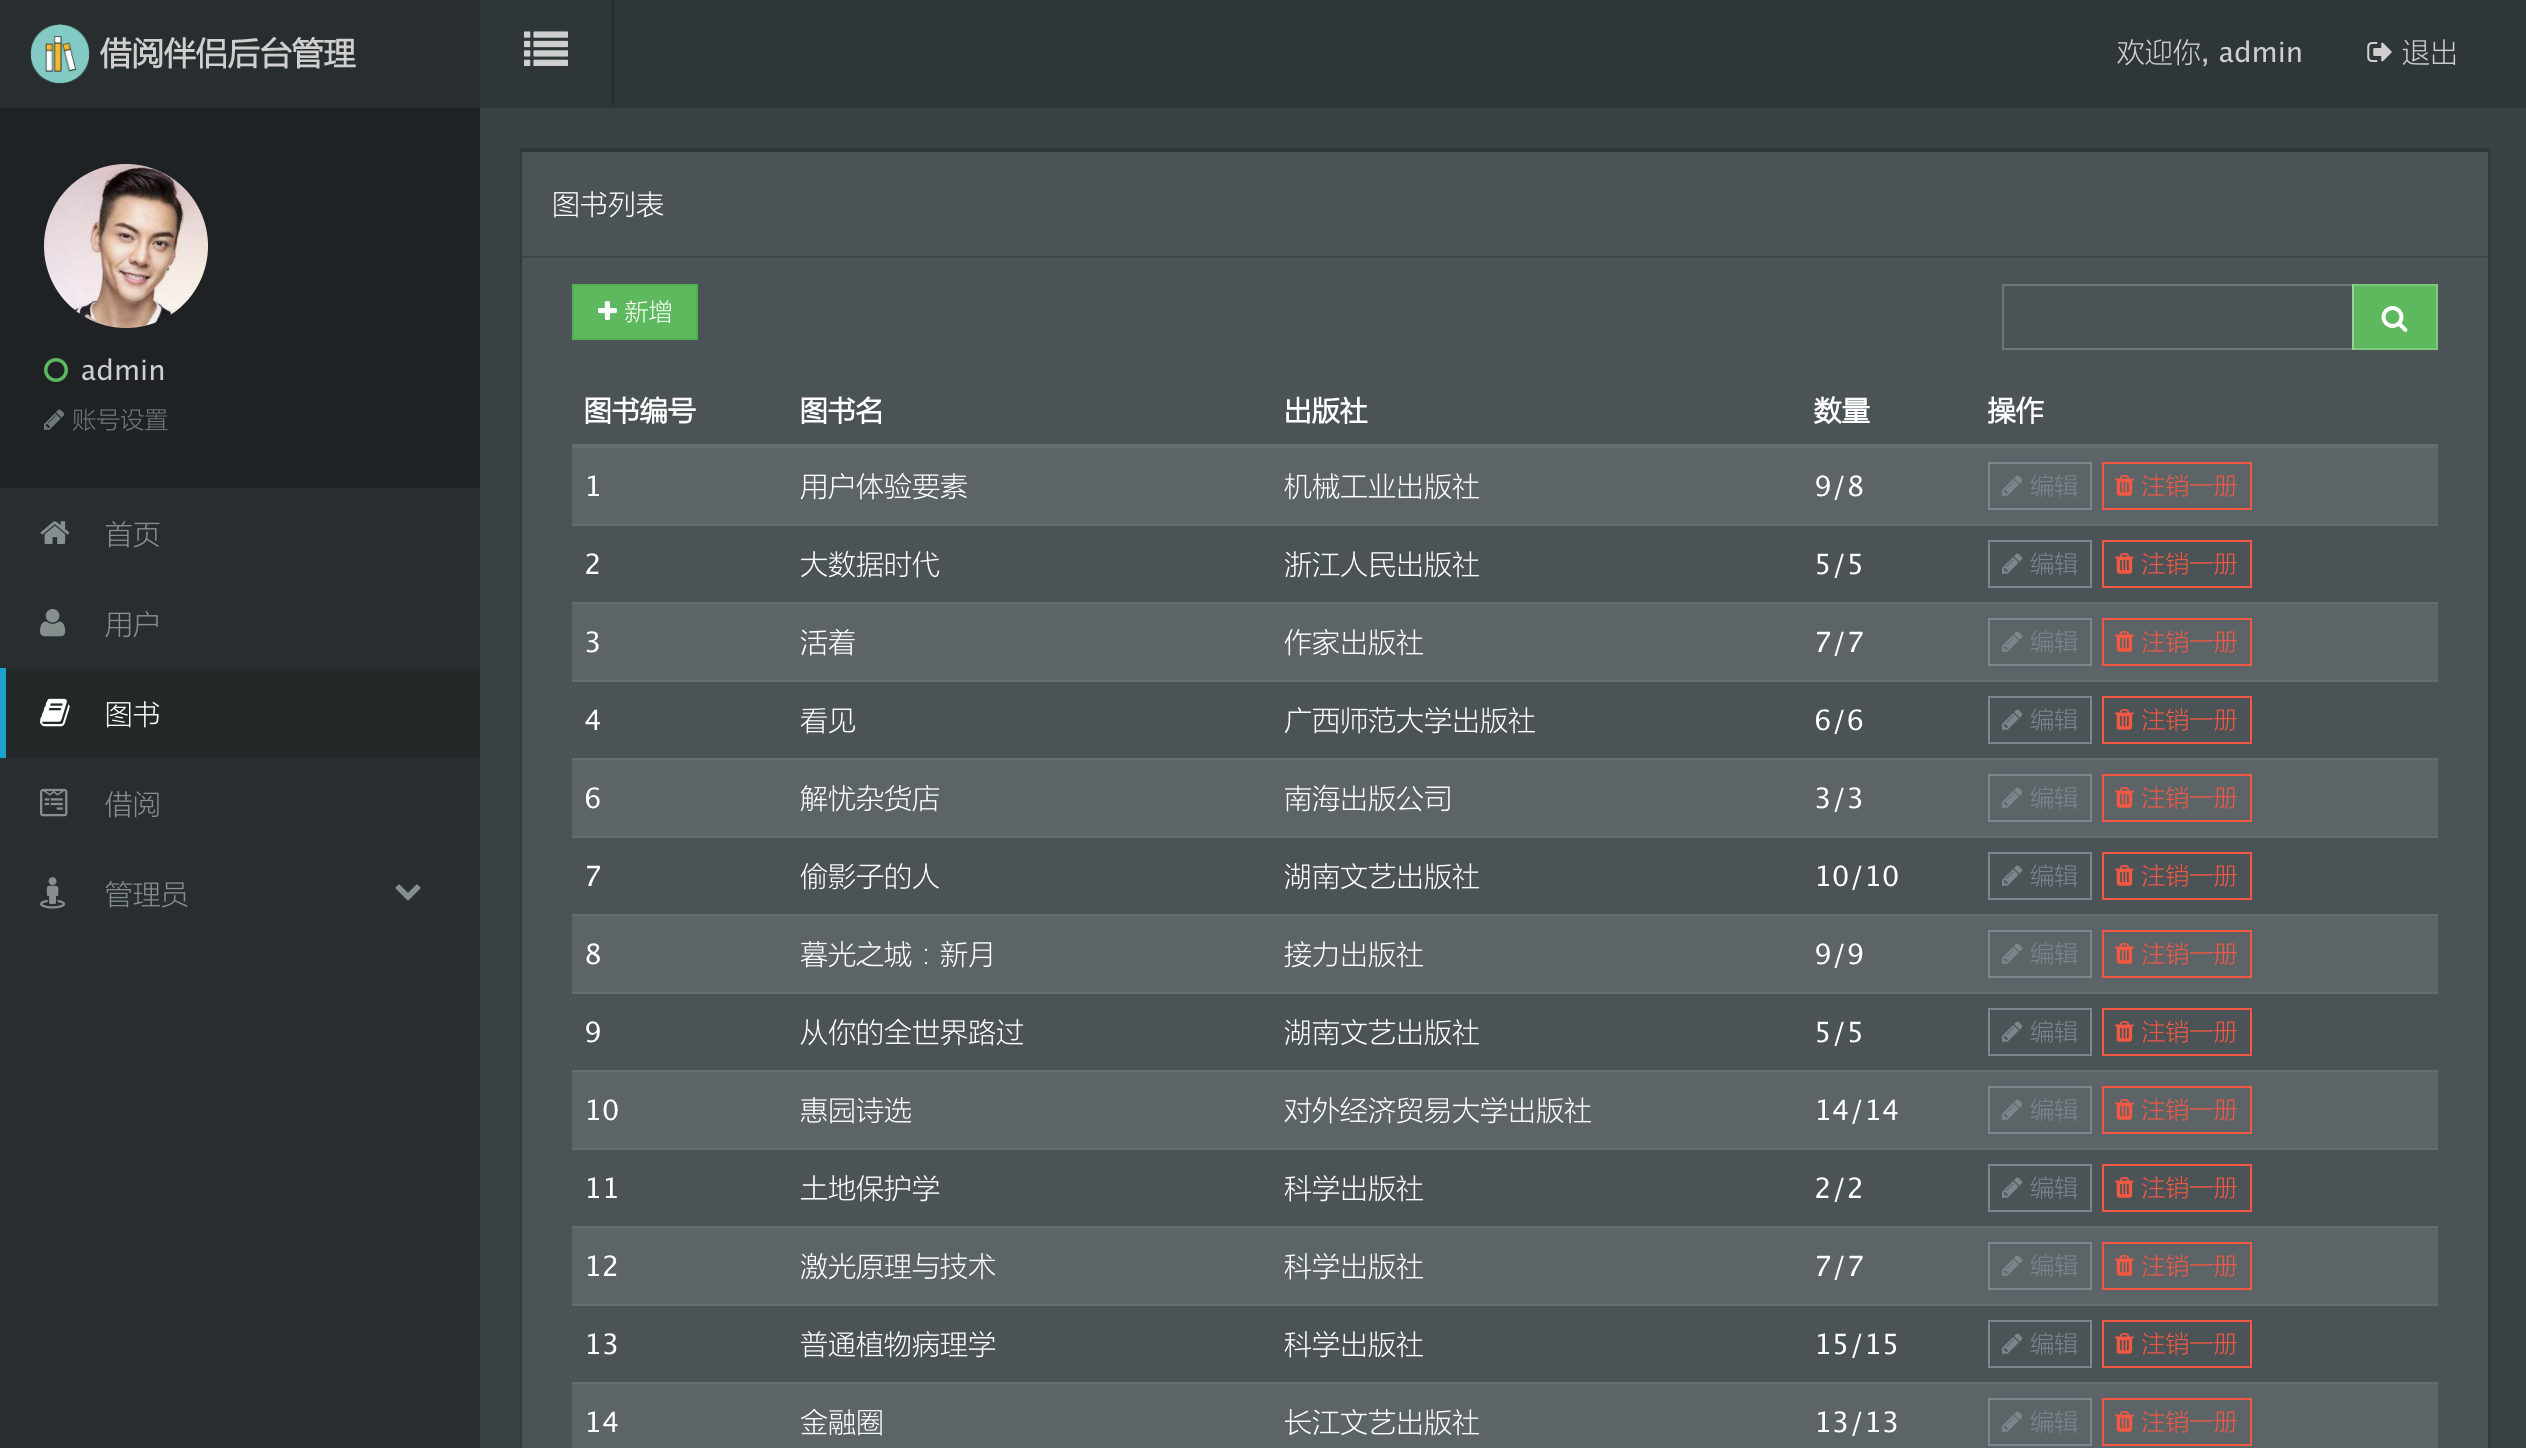Screen dimensions: 2526x1448
Task: Toggle the sidebar with the hamburger list icon
Action: pyautogui.click(x=545, y=50)
